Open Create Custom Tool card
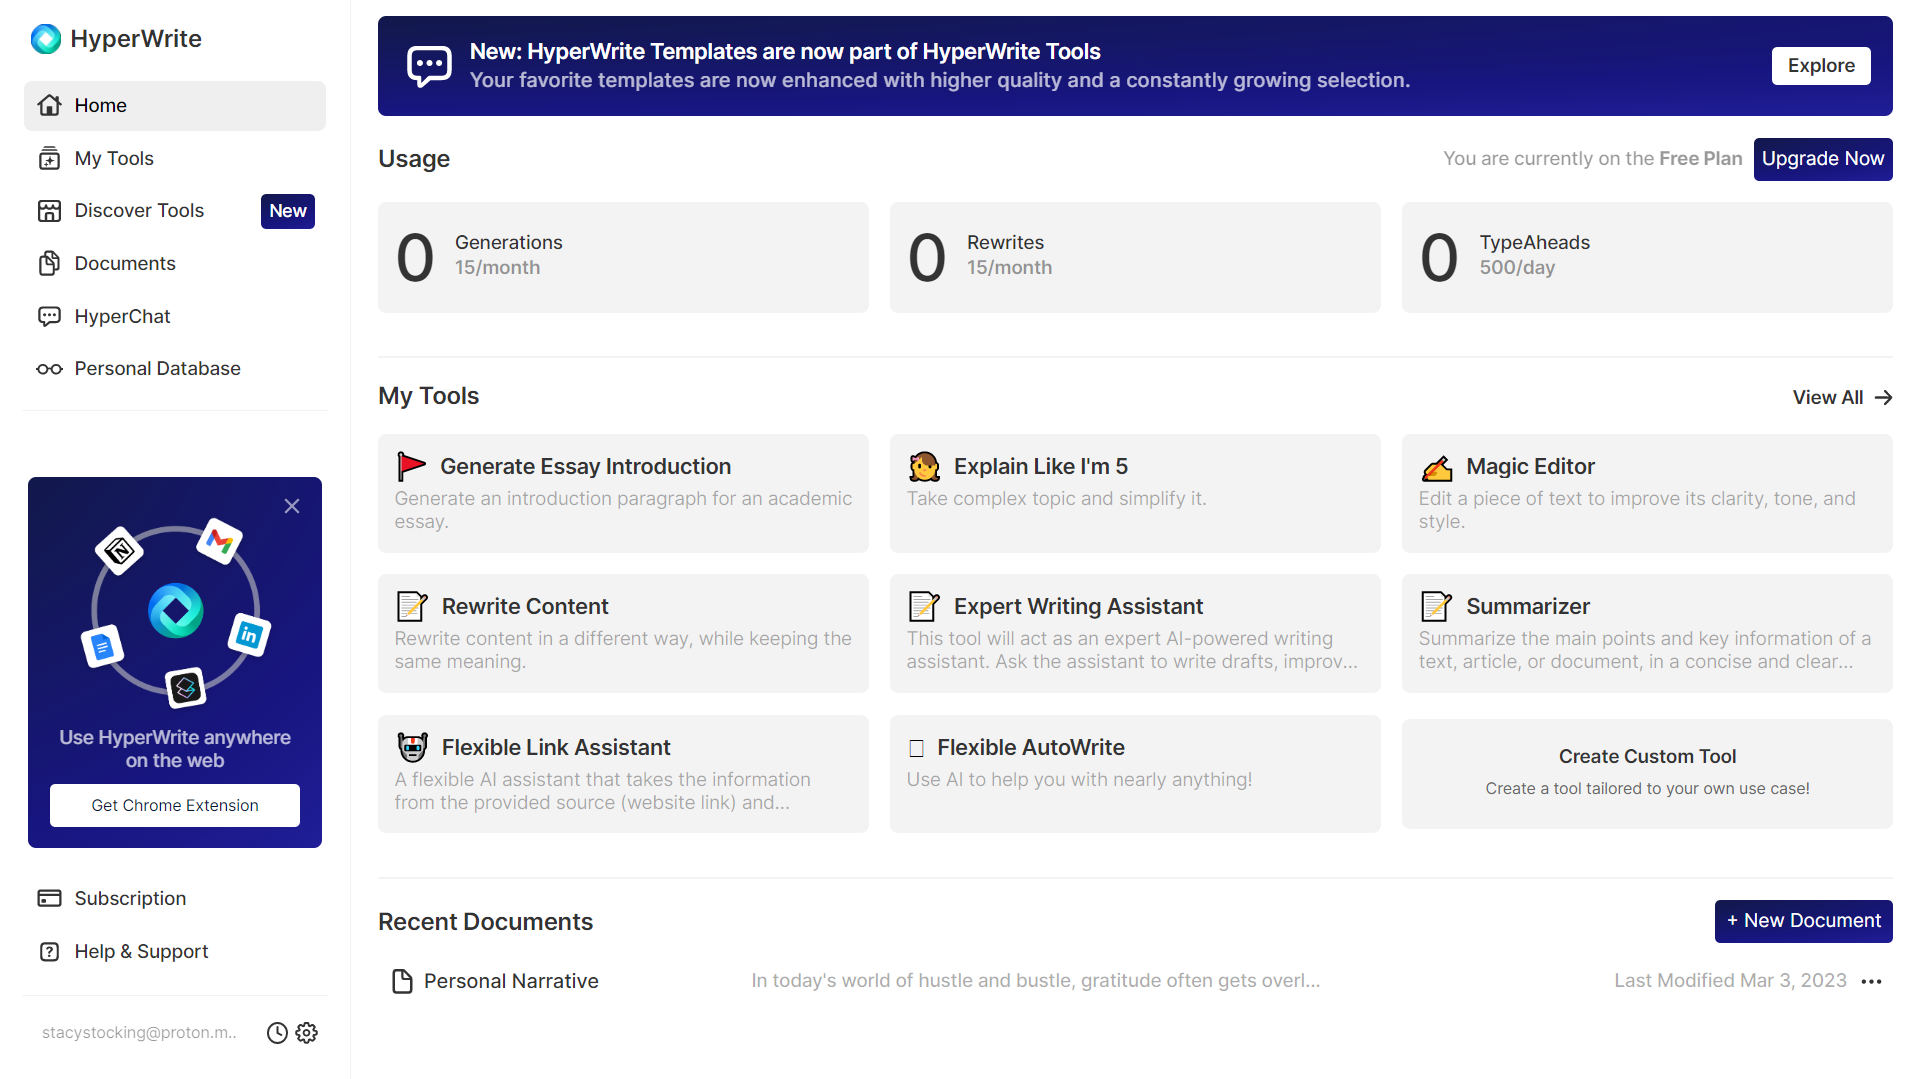Viewport: 1919px width, 1079px height. coord(1647,773)
